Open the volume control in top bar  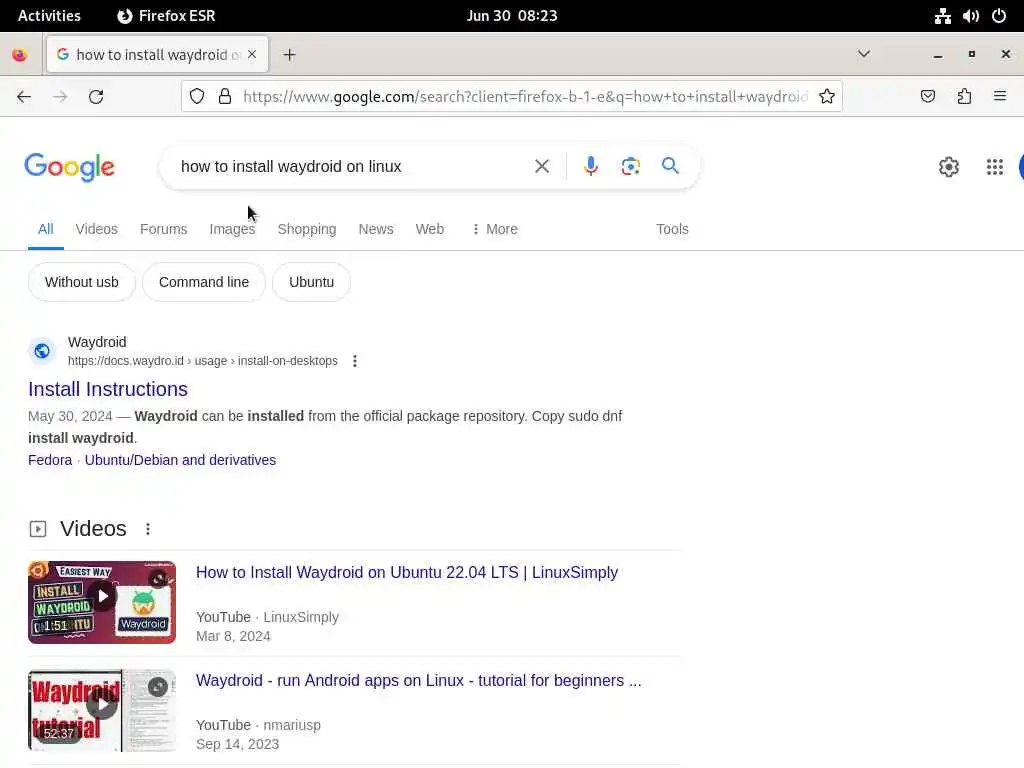[970, 16]
